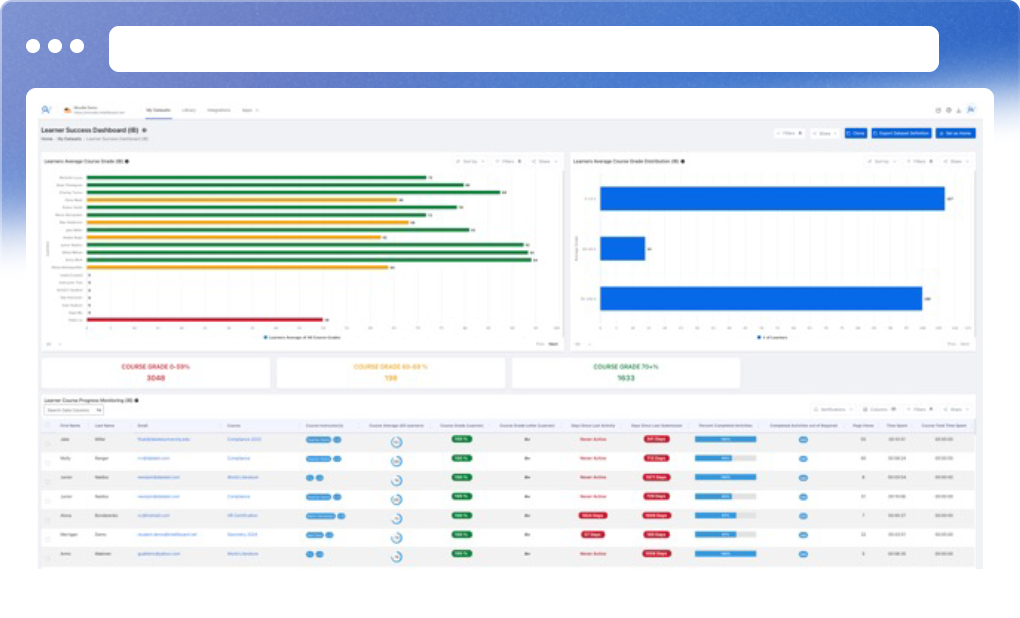This screenshot has width=1020, height=618.
Task: Click the Course Grade 0-59% summary card
Action: coord(155,373)
